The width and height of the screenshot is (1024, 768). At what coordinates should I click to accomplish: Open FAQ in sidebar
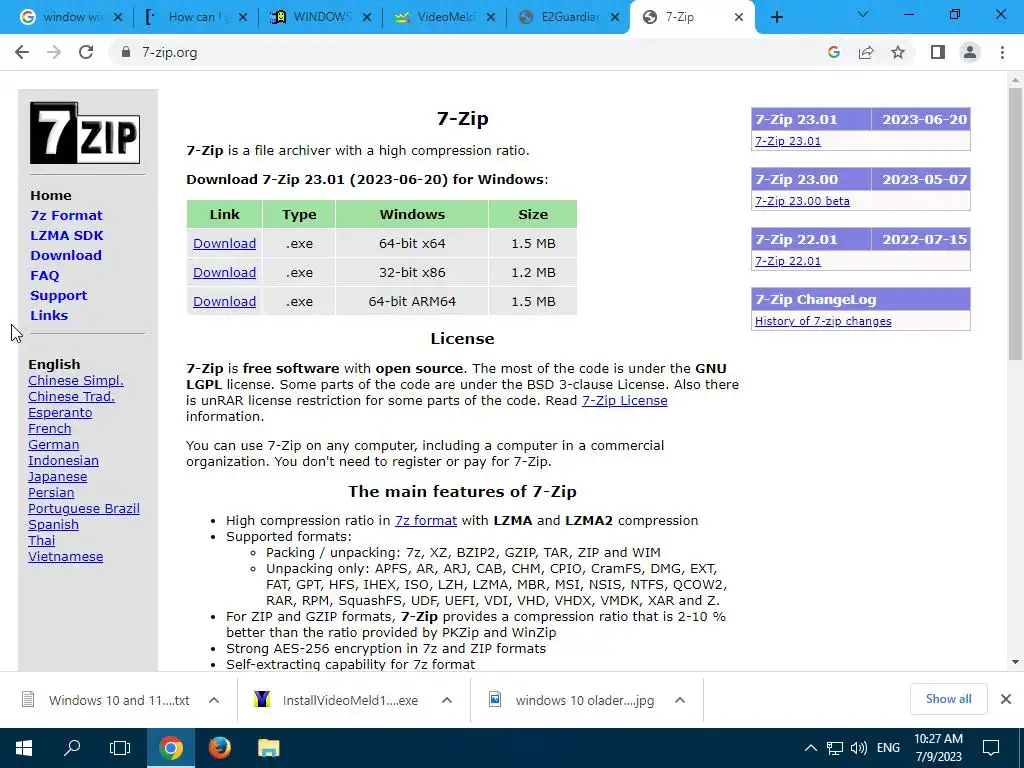(x=44, y=276)
